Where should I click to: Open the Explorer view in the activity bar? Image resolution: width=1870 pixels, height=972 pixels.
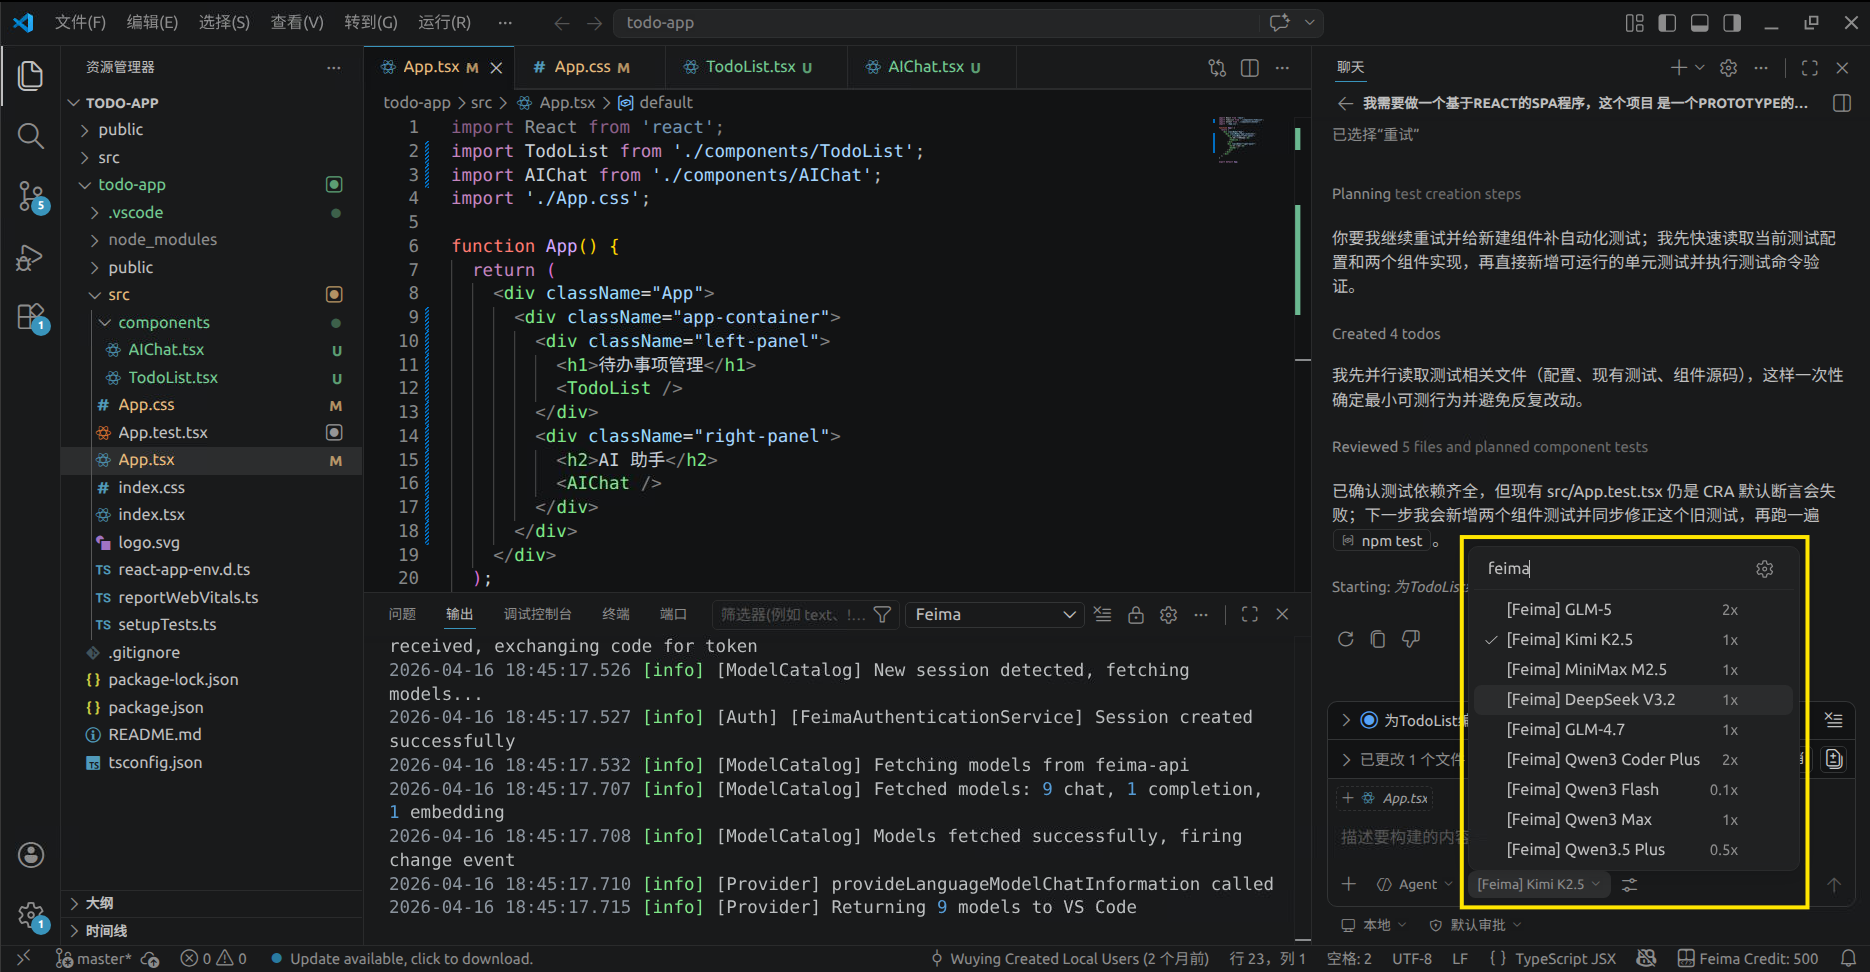(x=31, y=75)
